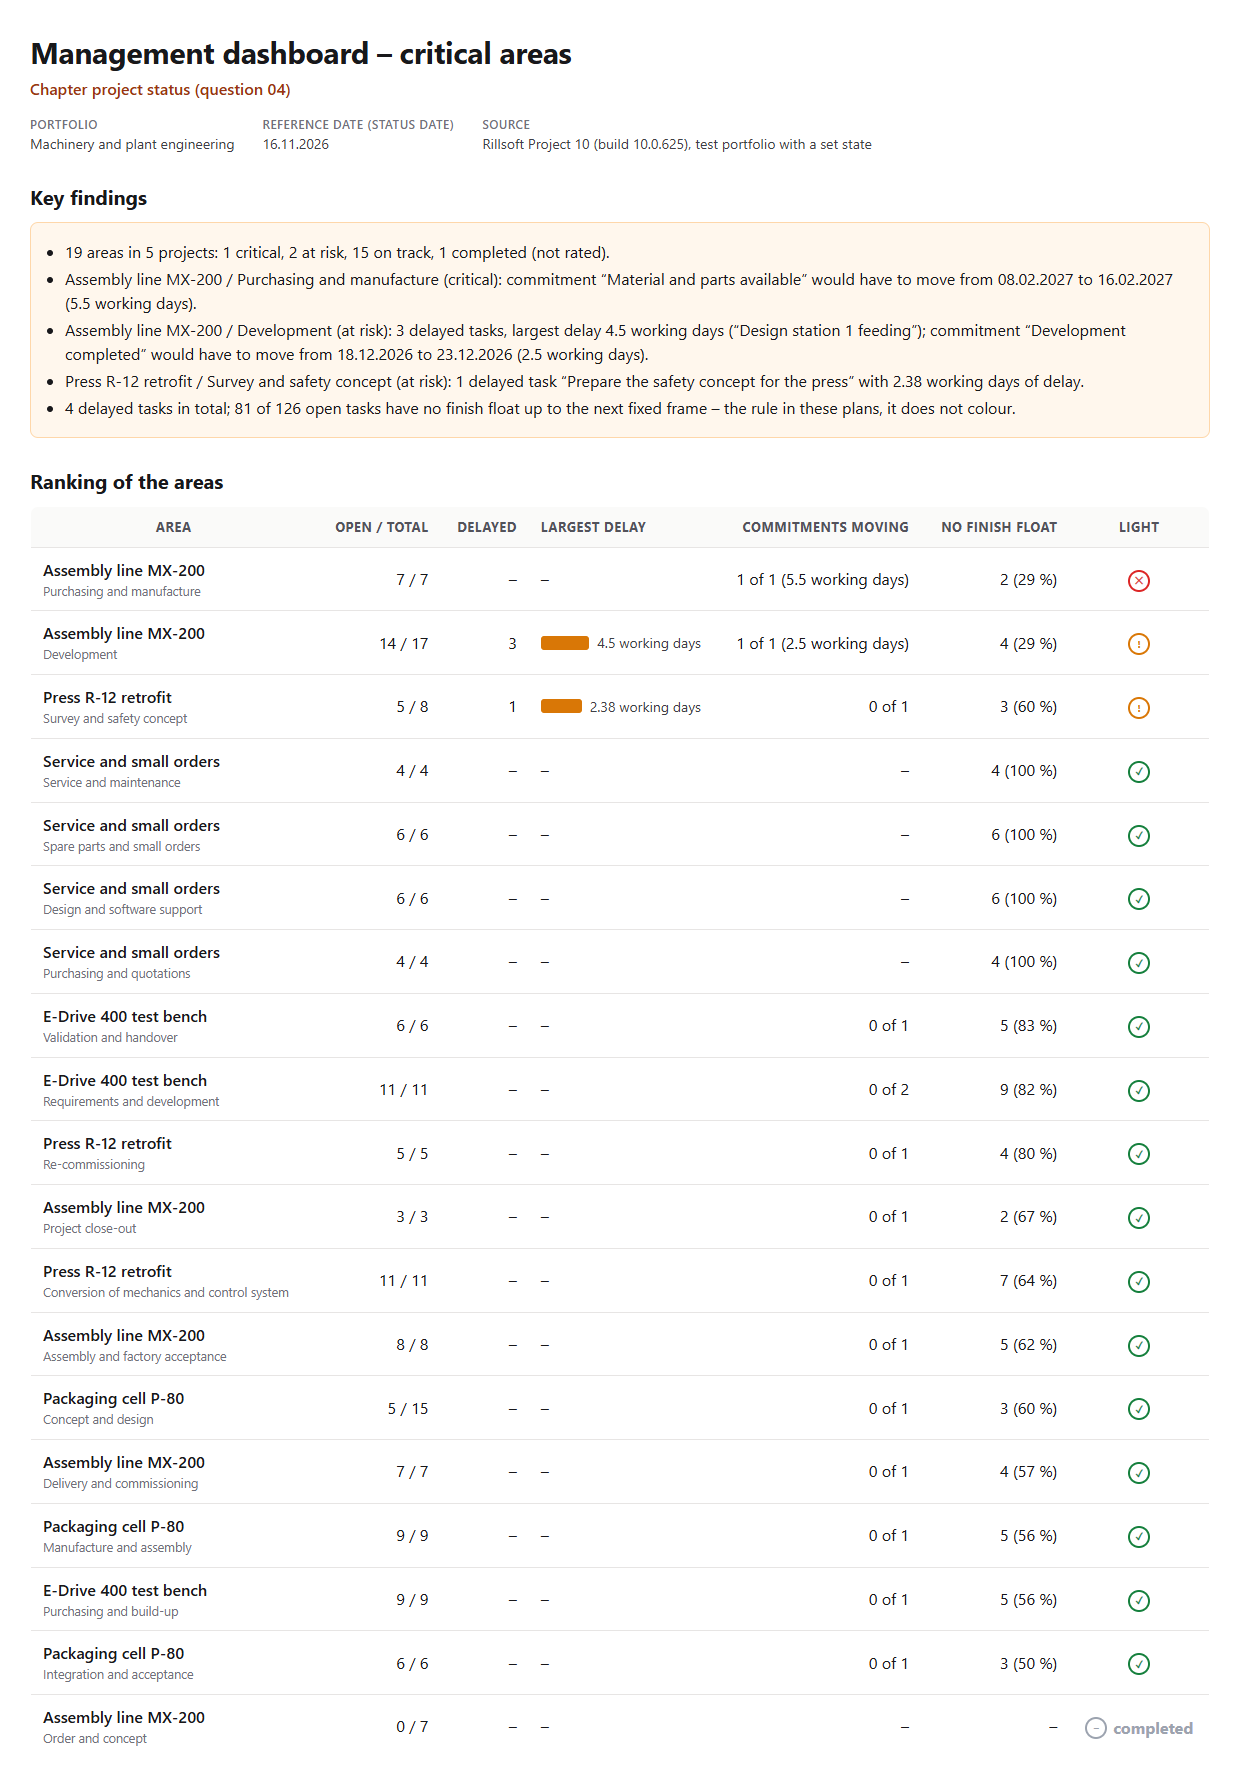Click the 4.5 working days delay bar
Viewport: 1240px width, 1774px height.
(565, 643)
